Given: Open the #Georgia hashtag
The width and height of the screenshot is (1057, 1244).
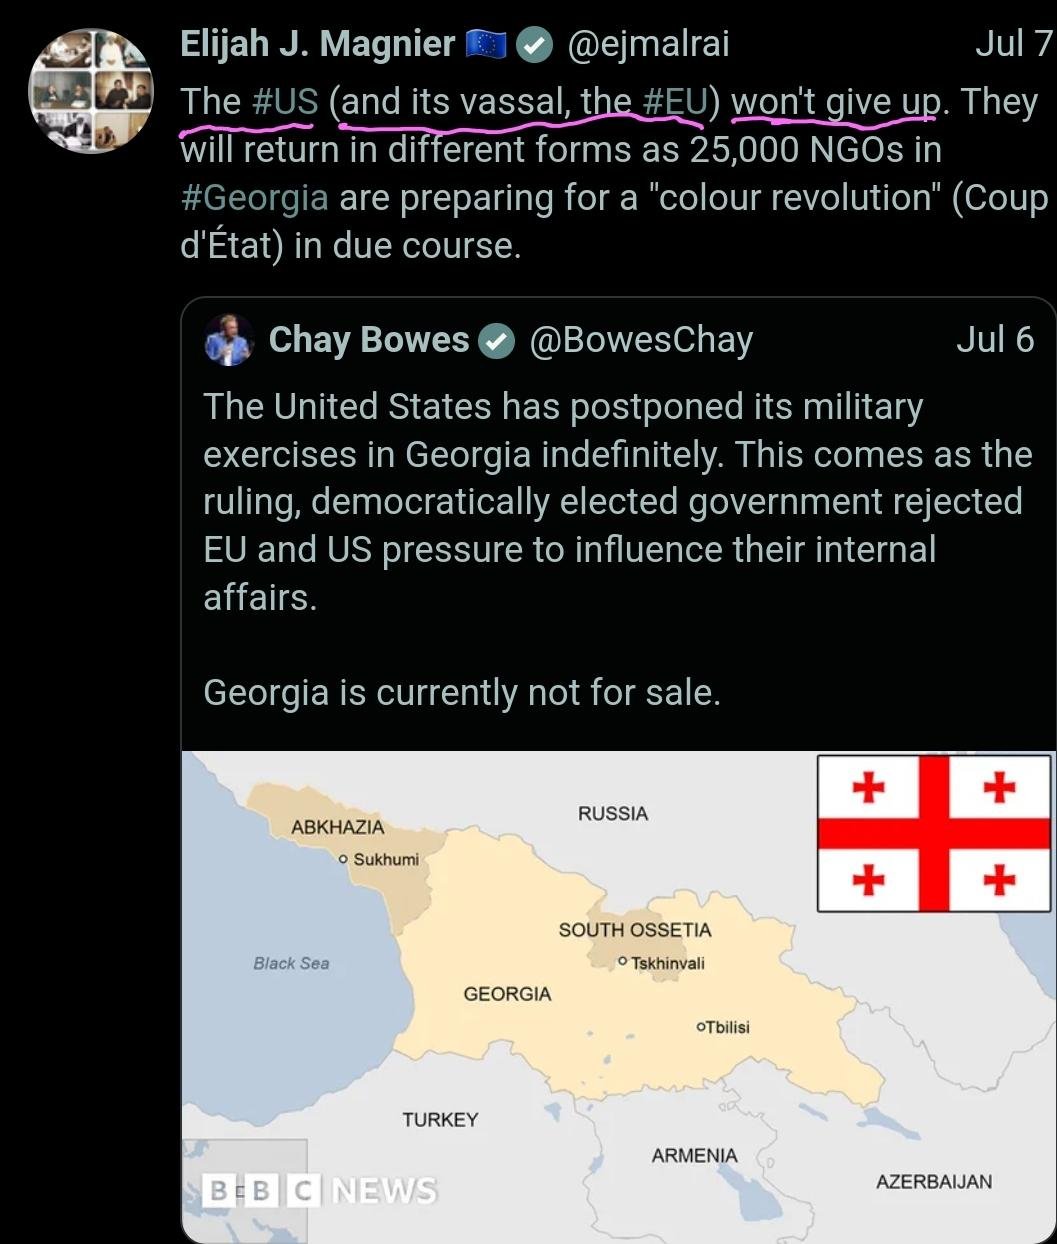Looking at the screenshot, I should point(254,198).
